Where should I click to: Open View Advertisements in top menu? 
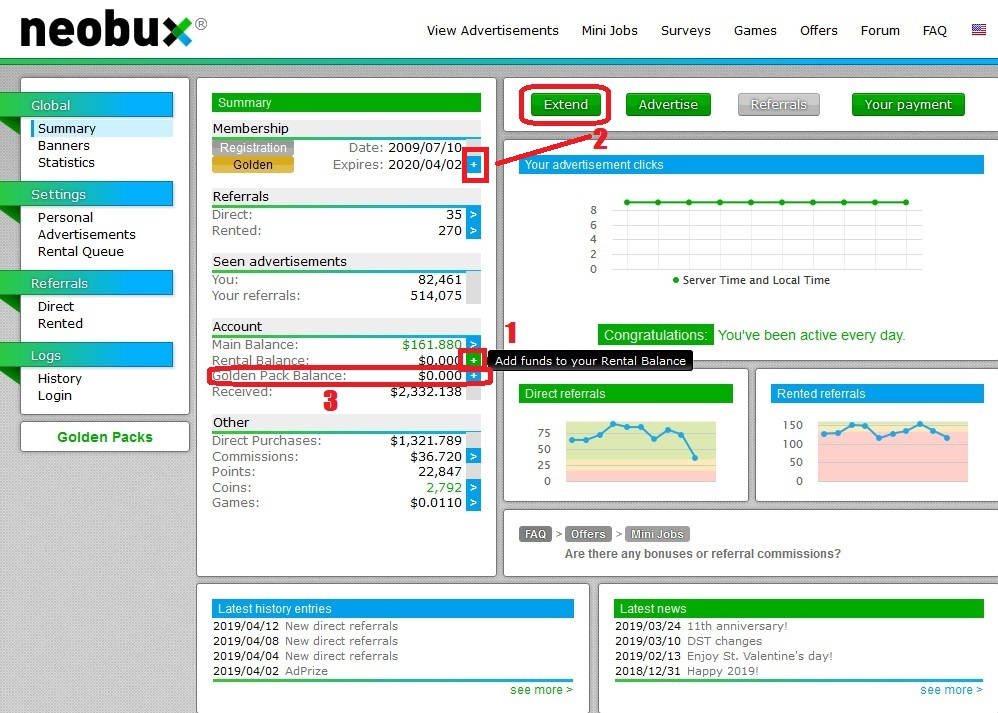click(x=492, y=30)
